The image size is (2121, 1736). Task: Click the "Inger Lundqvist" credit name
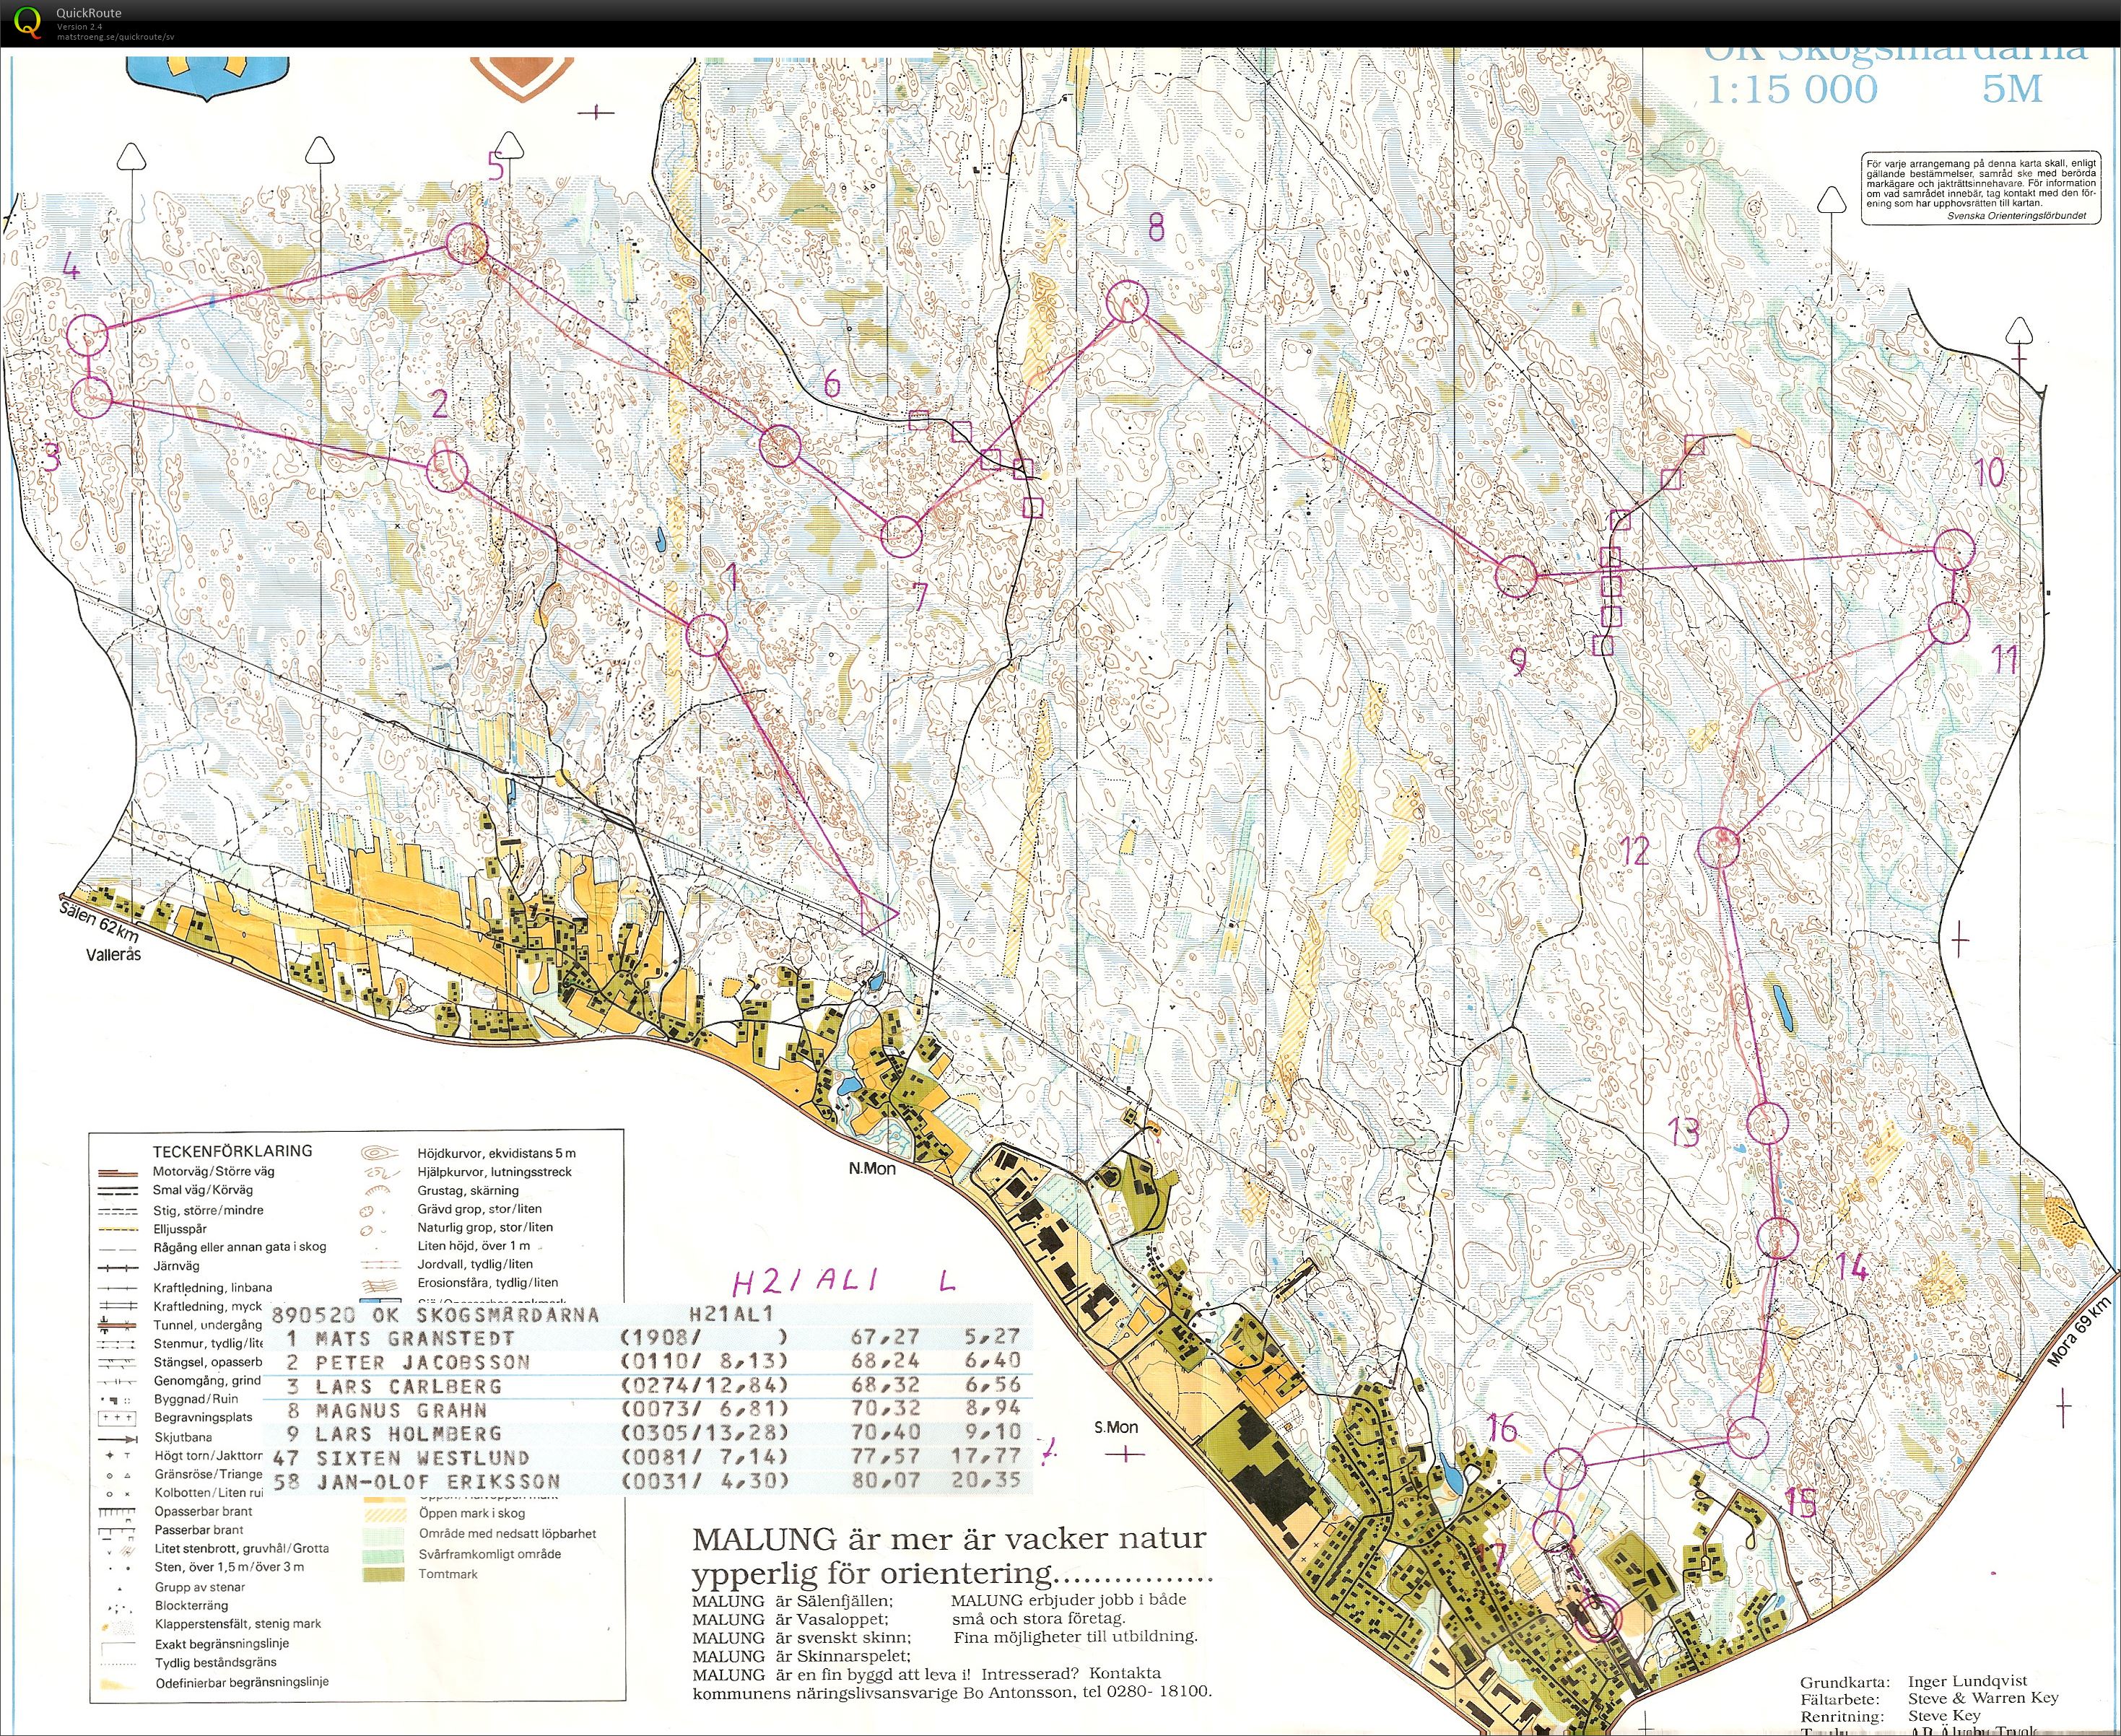1968,1681
